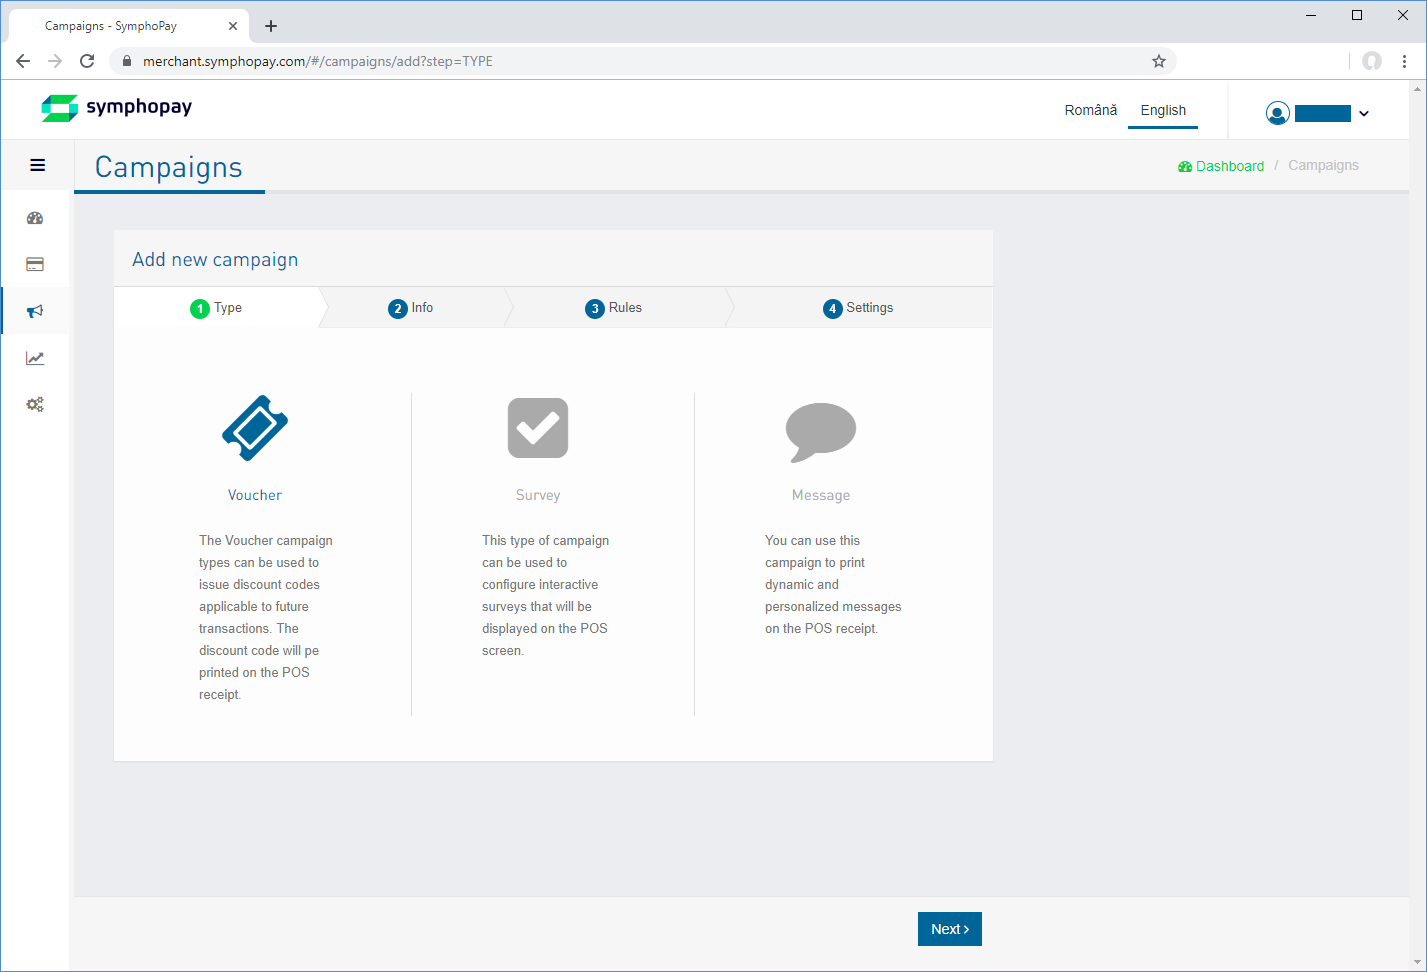Open the dashboard gauge icon in sidebar
The width and height of the screenshot is (1427, 972).
(x=35, y=218)
